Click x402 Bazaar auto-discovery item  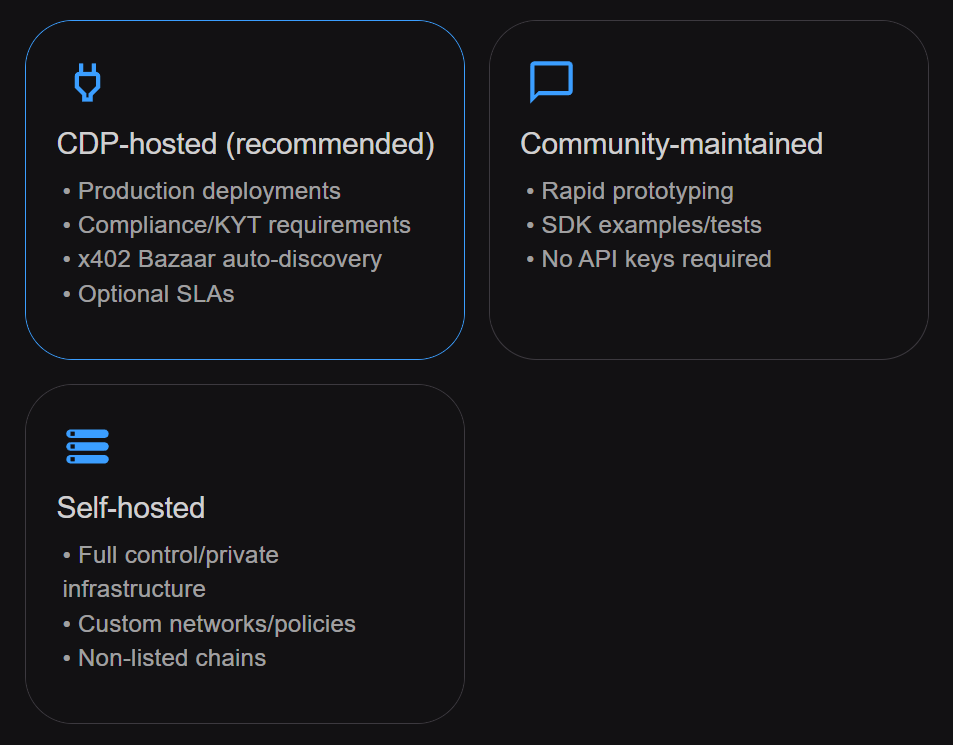[x=229, y=259]
